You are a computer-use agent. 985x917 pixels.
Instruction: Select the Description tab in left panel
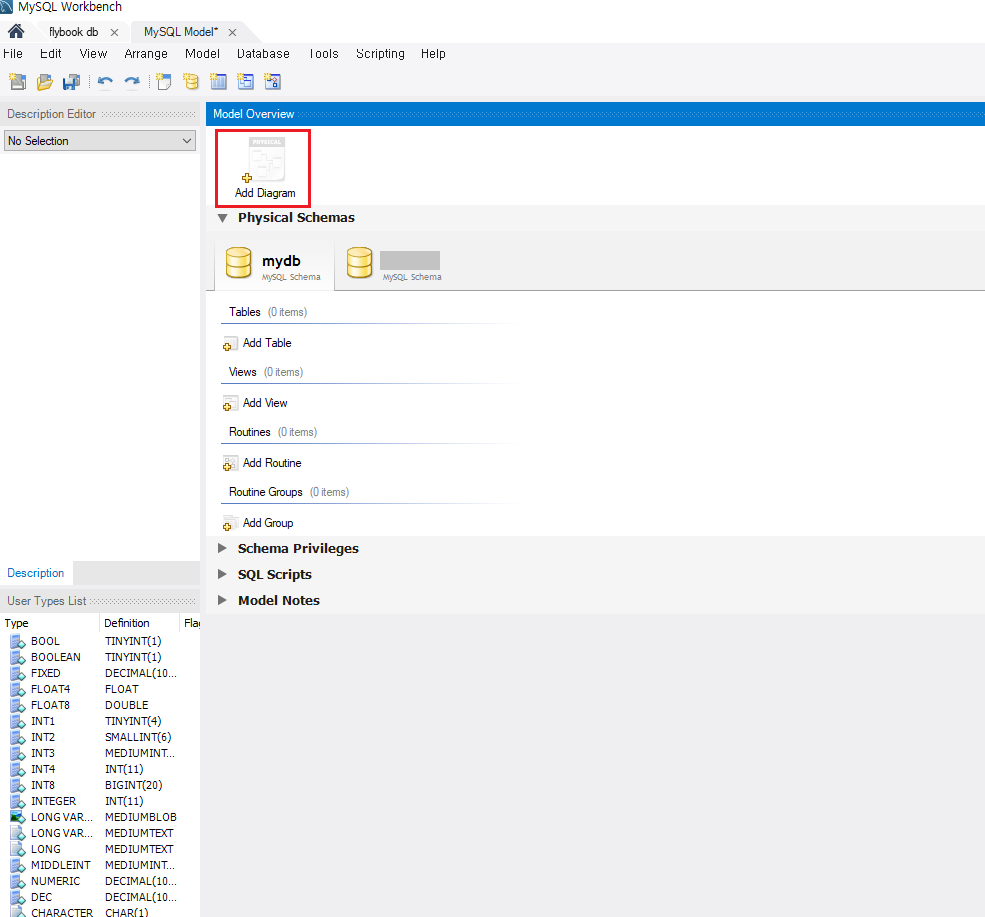pos(36,573)
